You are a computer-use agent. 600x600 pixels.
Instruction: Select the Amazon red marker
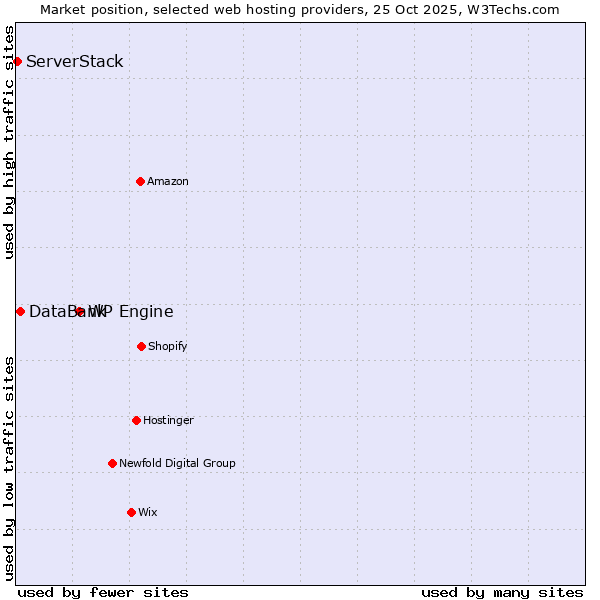pos(140,181)
